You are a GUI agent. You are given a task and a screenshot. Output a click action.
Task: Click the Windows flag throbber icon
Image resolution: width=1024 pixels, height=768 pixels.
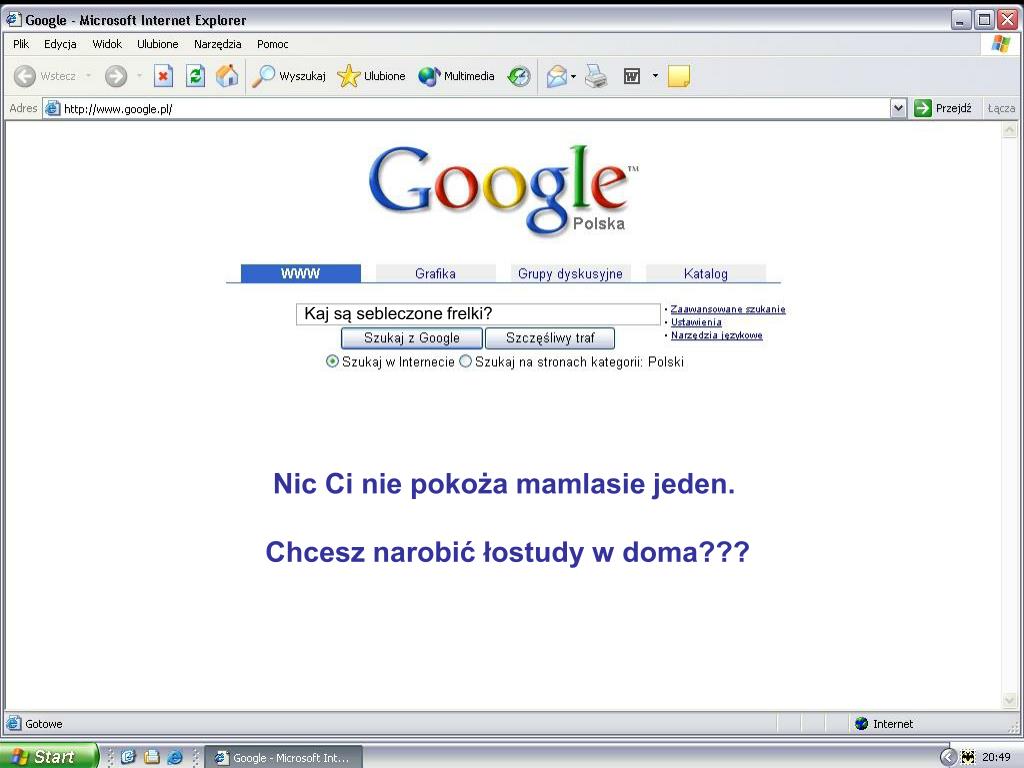1001,44
